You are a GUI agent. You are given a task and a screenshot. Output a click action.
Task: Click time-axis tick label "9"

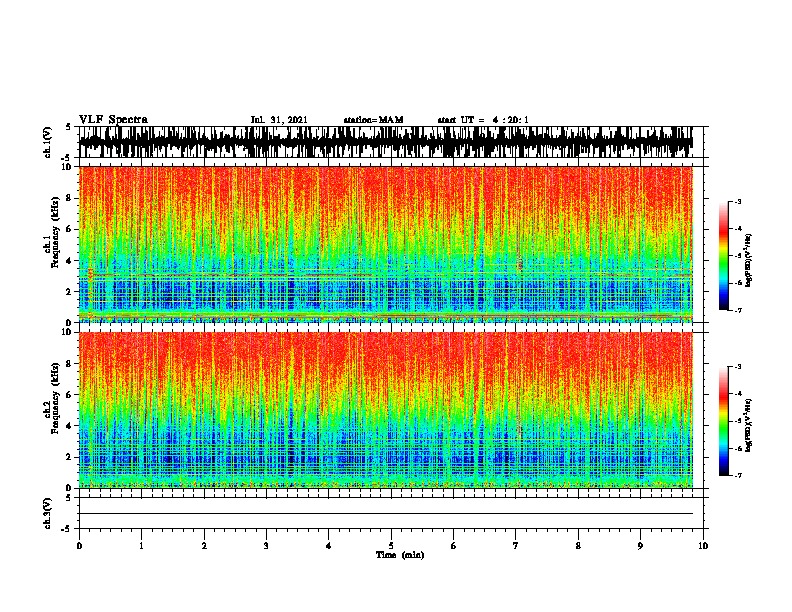640,546
